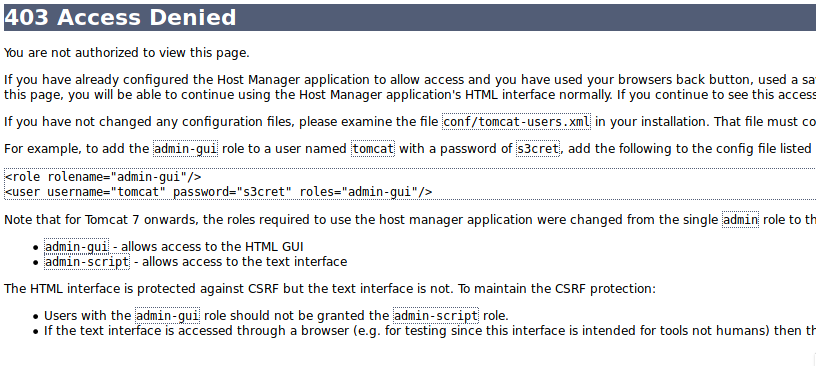The image size is (816, 366).
Task: Click the 403 Access Denied heading
Action: pyautogui.click(x=120, y=17)
